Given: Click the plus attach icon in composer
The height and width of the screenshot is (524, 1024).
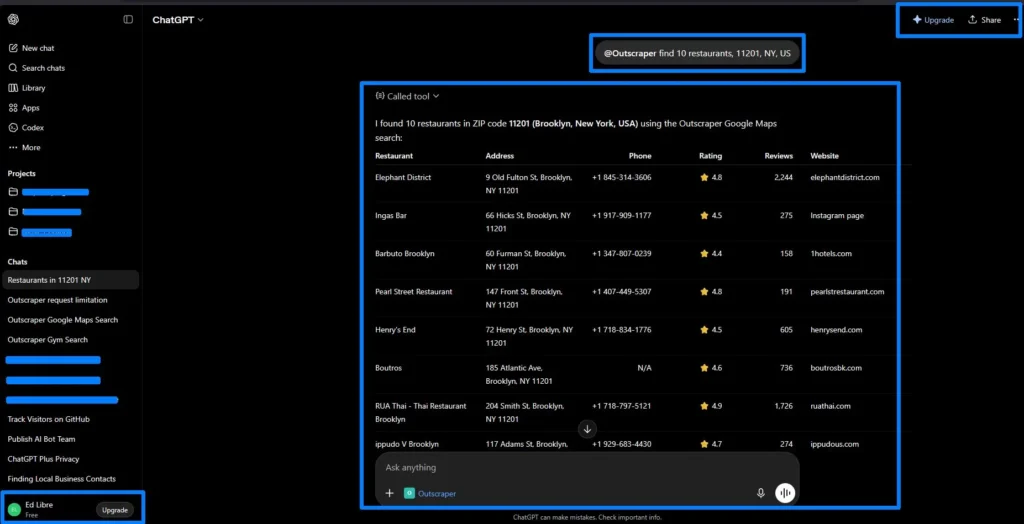Looking at the screenshot, I should 390,493.
